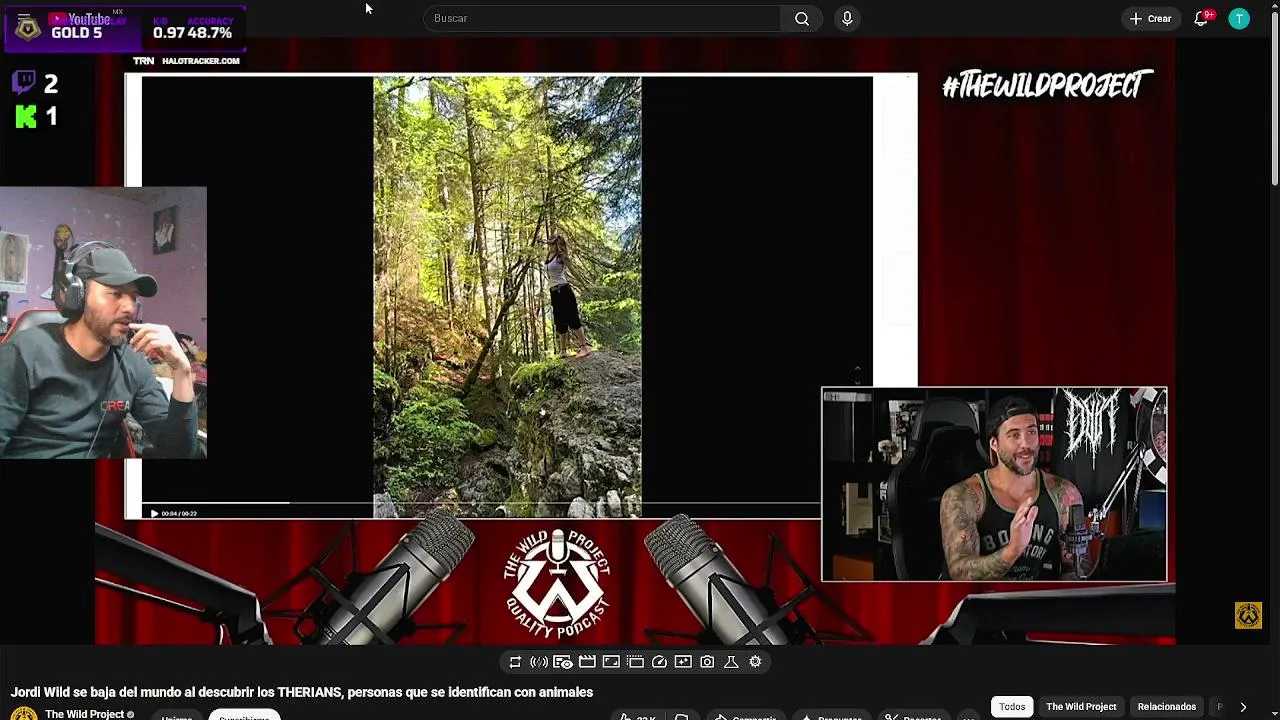1280x720 pixels.
Task: Click the Kick logo in the overlay
Action: click(x=26, y=117)
